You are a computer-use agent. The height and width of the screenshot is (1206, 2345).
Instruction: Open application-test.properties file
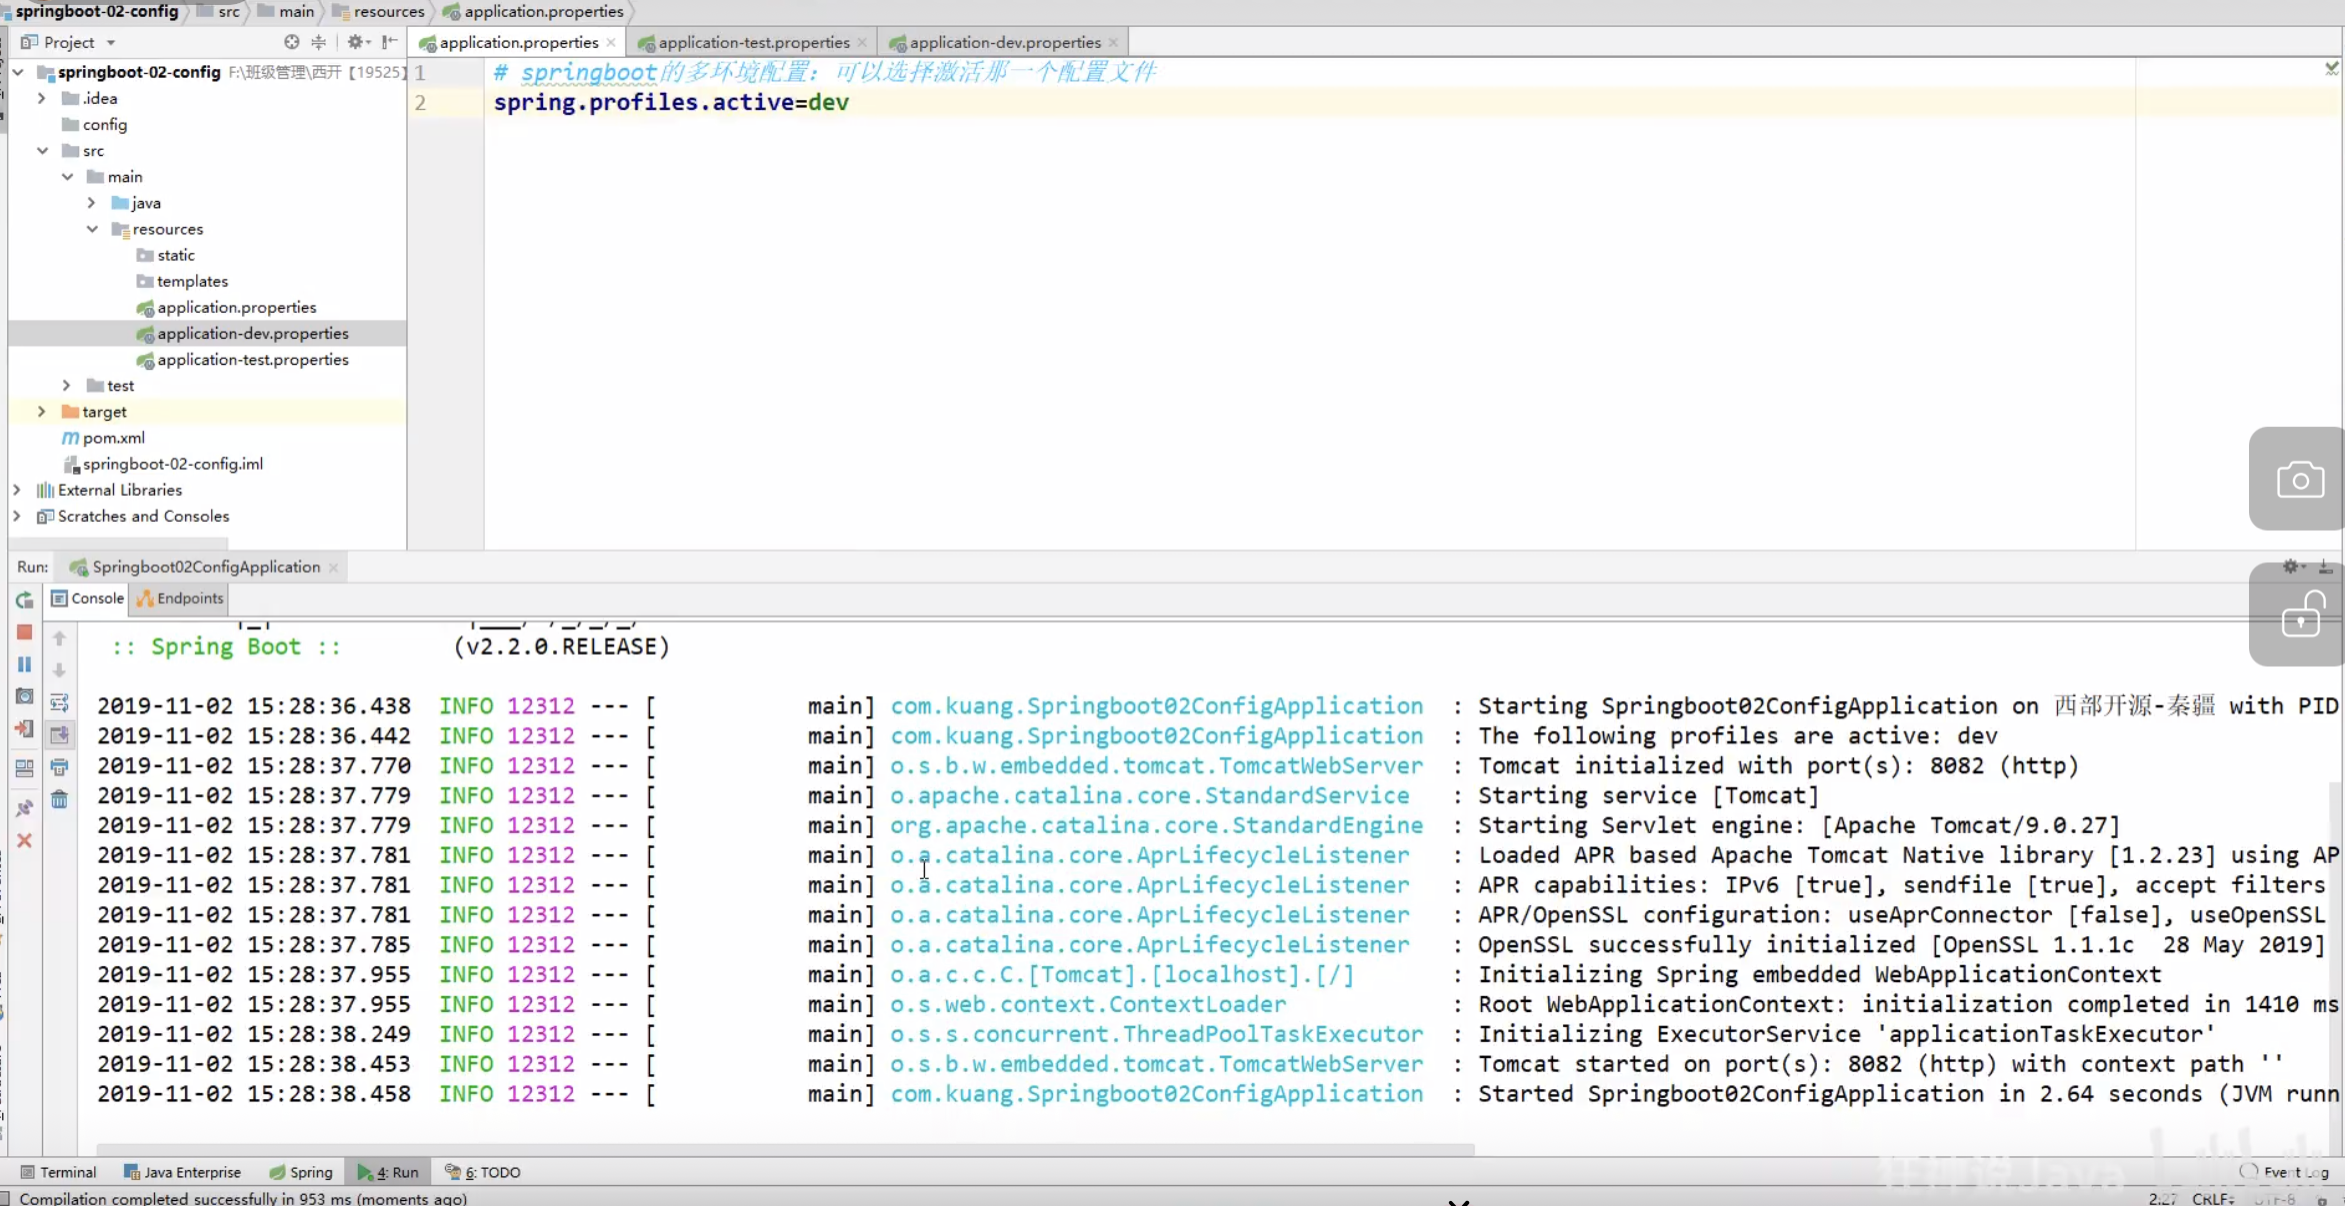click(x=252, y=358)
